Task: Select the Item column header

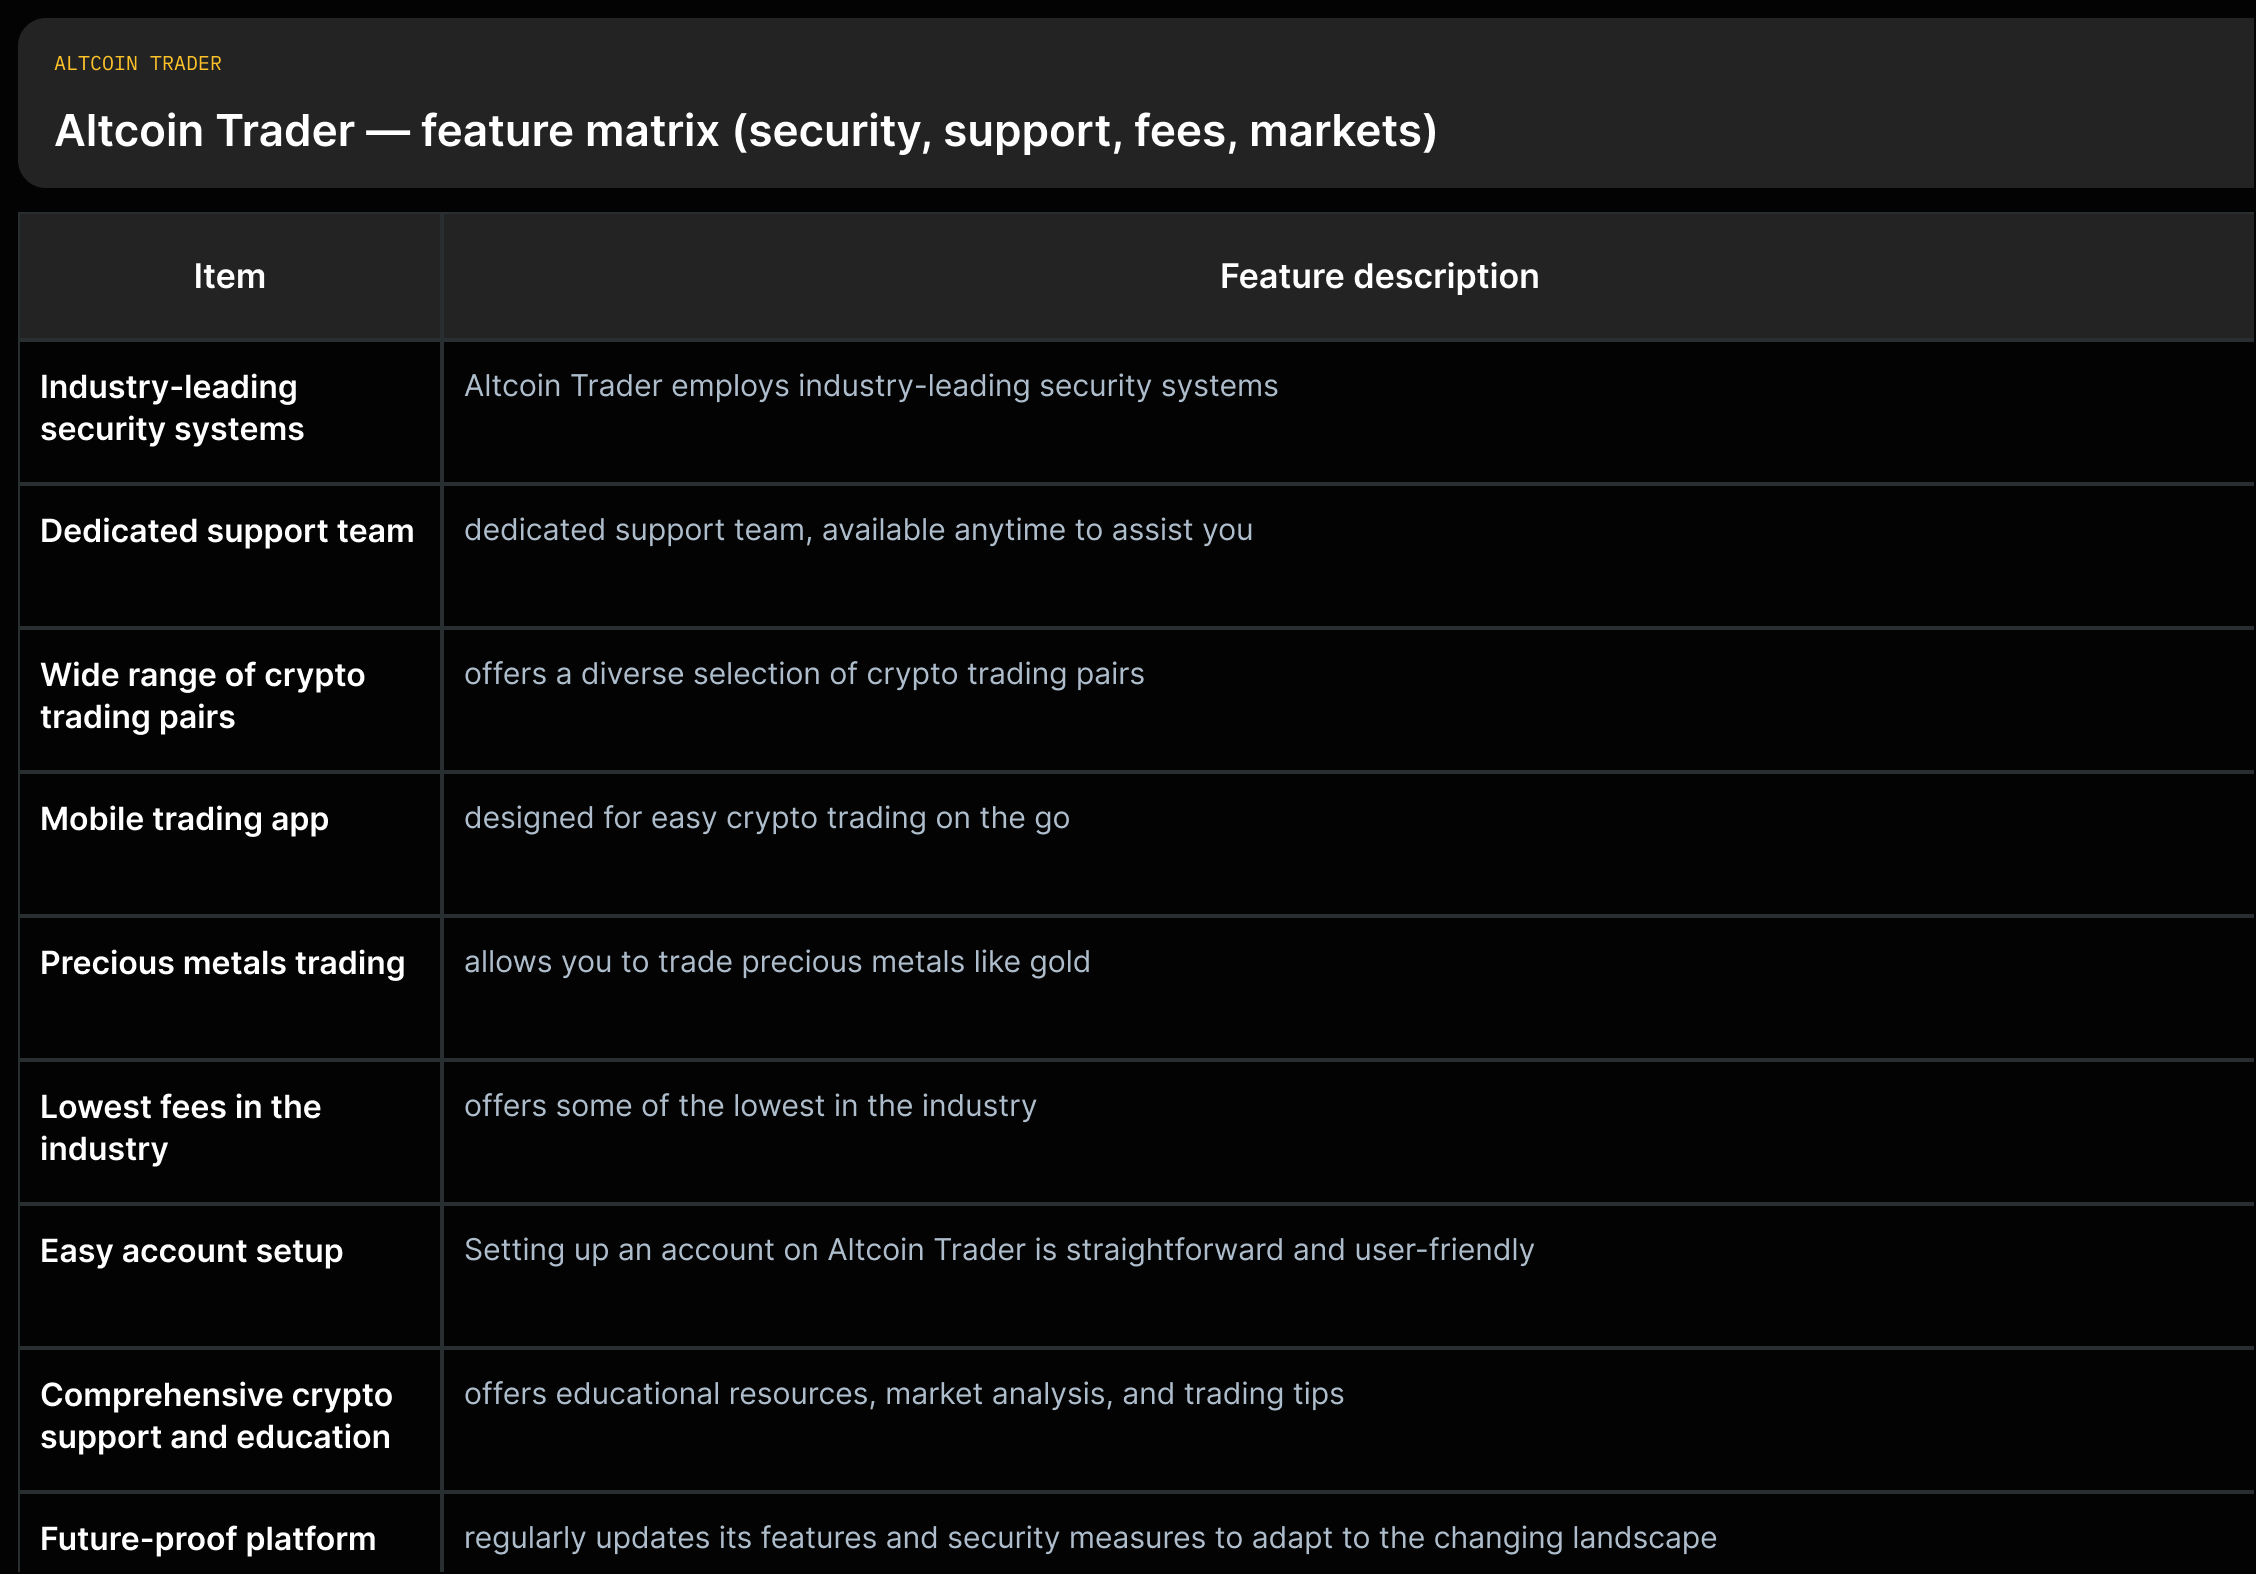Action: [x=230, y=277]
